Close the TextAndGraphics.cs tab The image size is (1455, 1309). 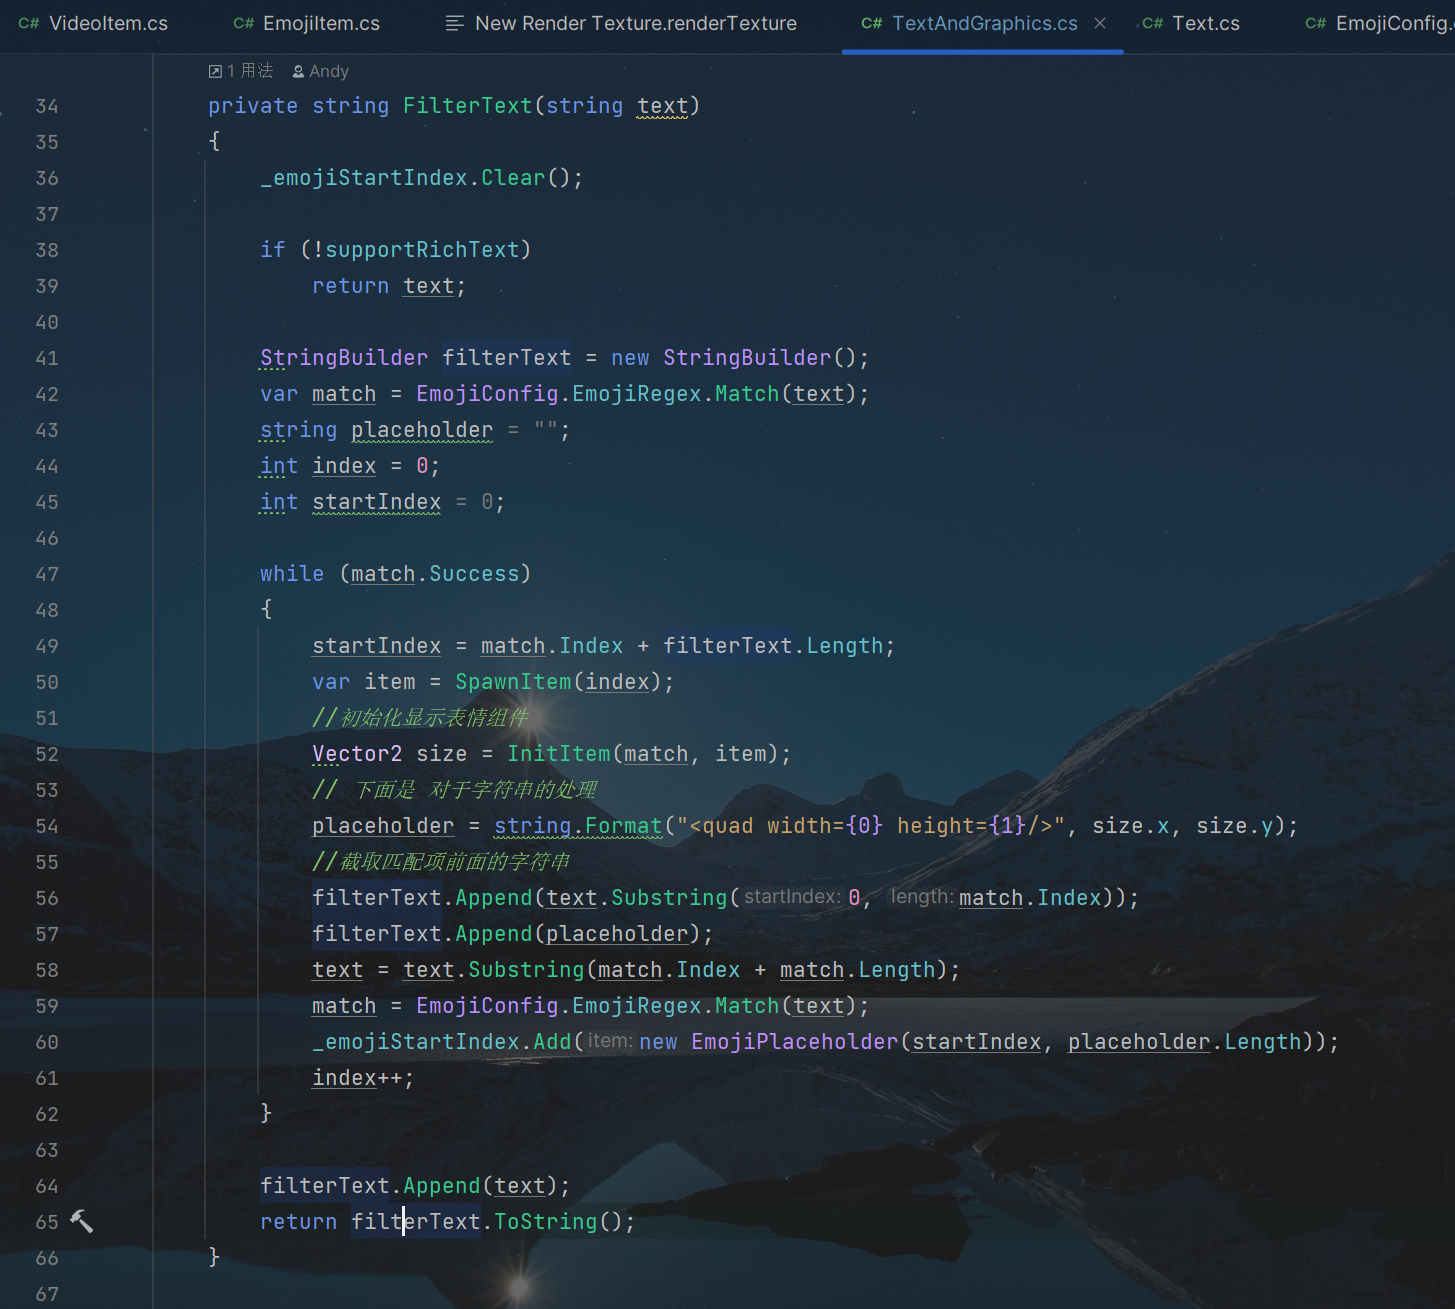coord(1100,23)
